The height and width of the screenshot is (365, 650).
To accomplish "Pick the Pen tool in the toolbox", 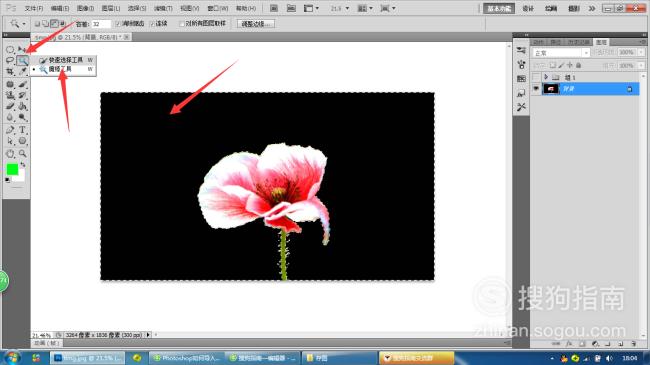I will point(10,130).
